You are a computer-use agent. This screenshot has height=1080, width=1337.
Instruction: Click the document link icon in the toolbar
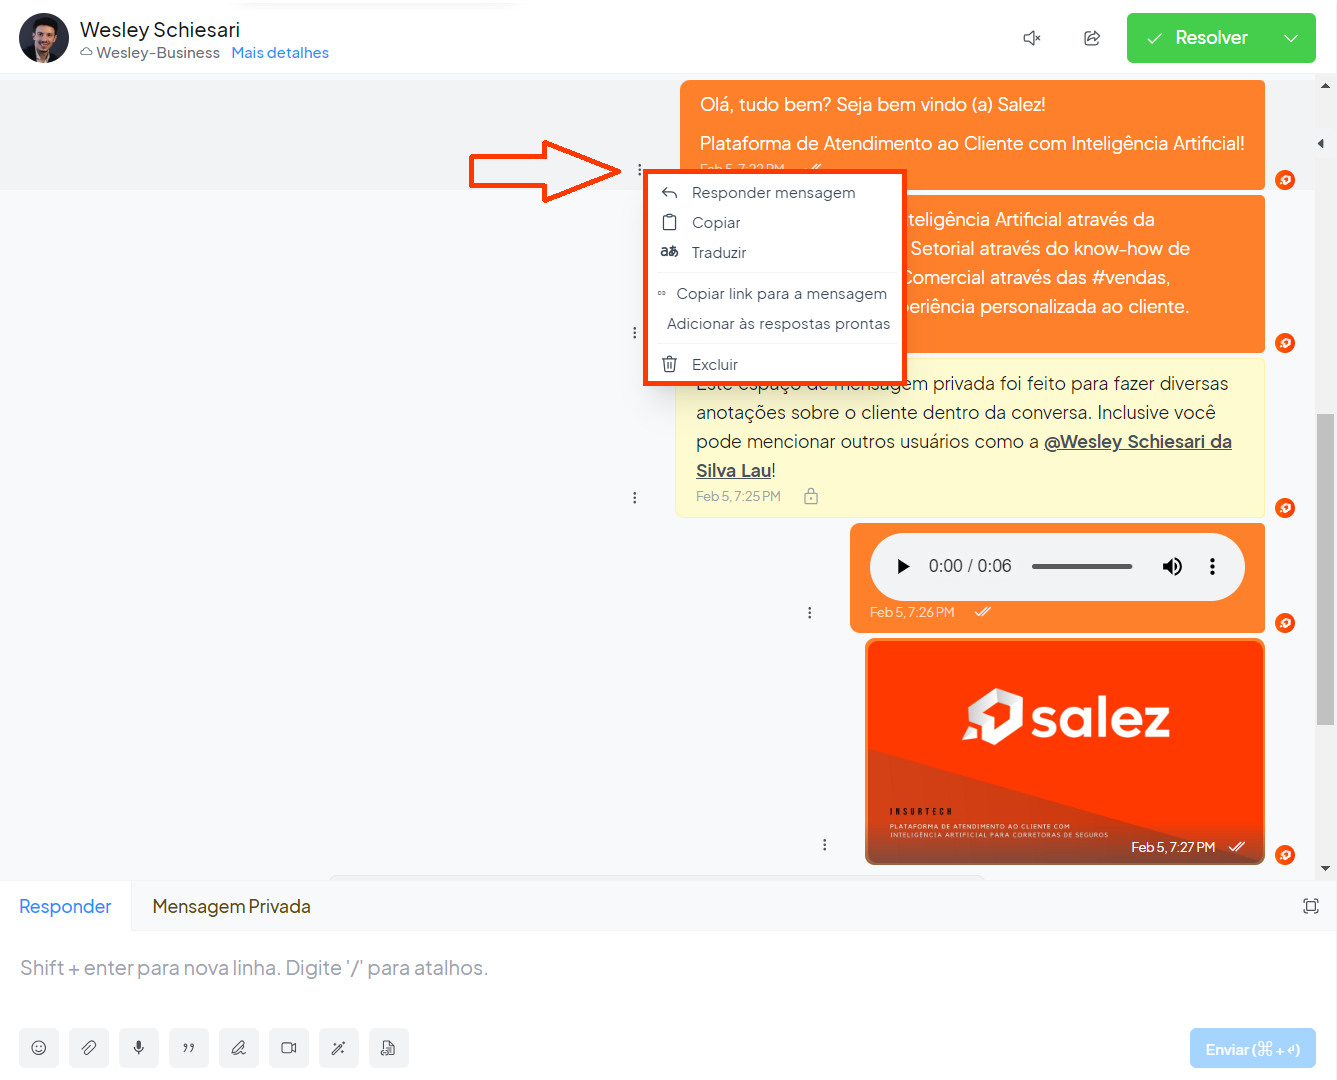389,1048
